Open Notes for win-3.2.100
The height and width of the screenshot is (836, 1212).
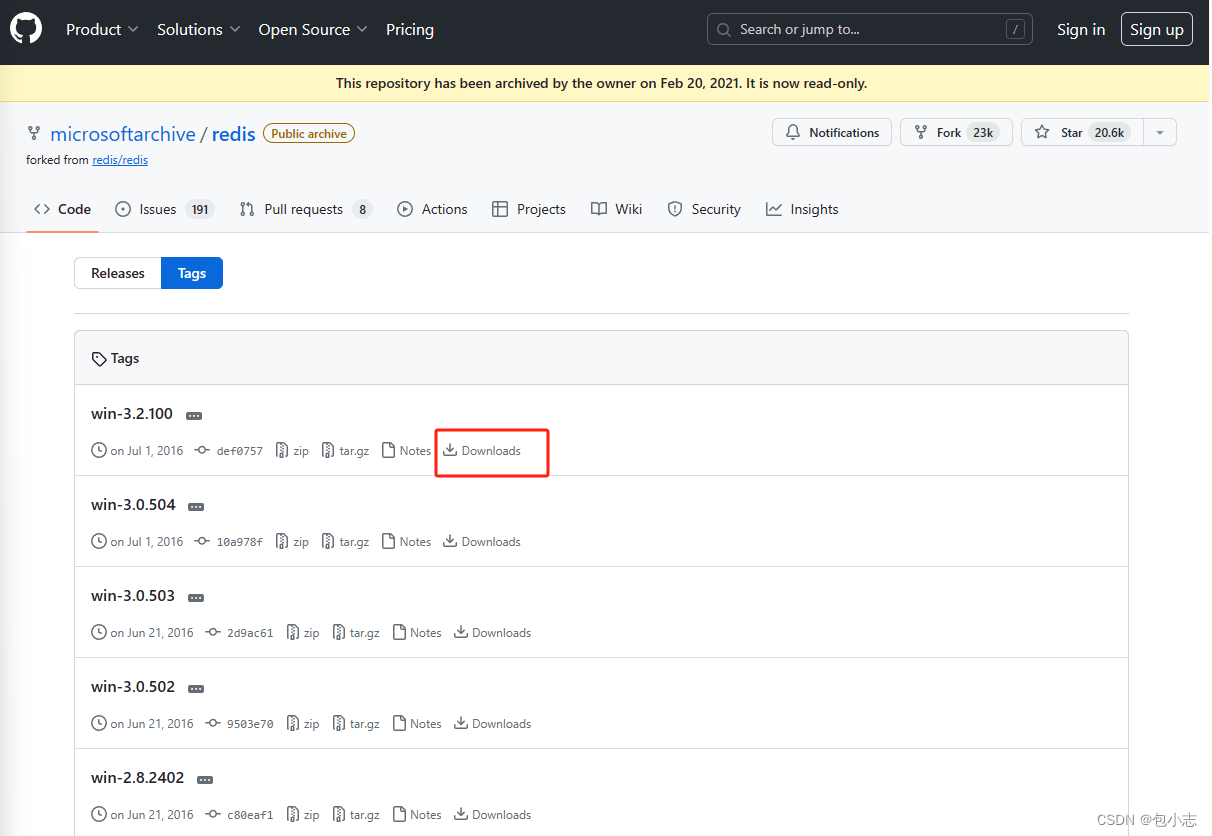tap(407, 451)
